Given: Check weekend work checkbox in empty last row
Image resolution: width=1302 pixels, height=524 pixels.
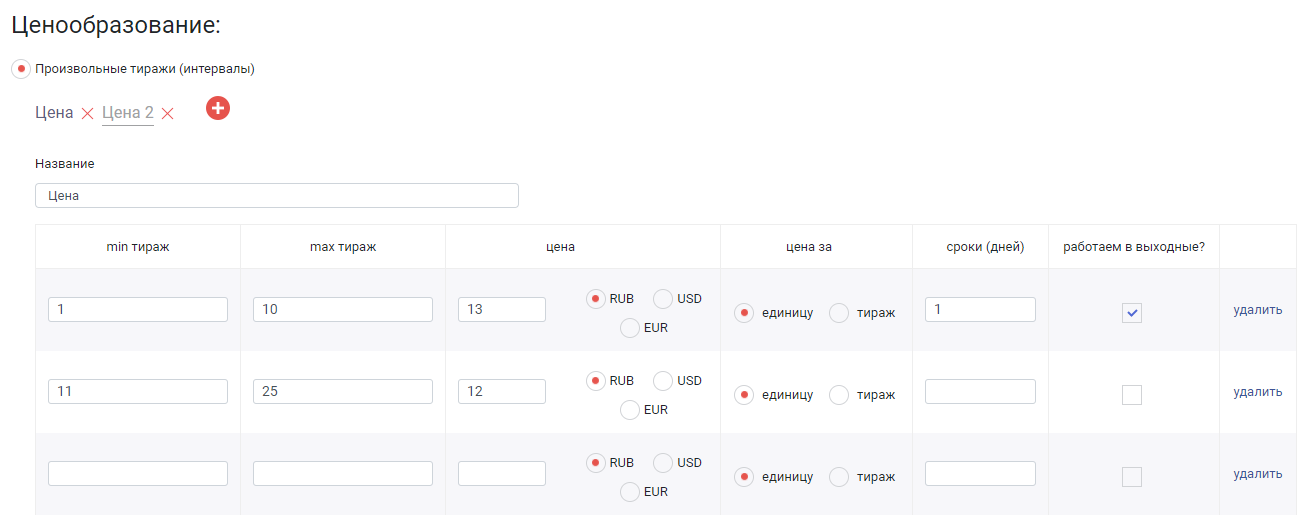Looking at the screenshot, I should [1132, 477].
